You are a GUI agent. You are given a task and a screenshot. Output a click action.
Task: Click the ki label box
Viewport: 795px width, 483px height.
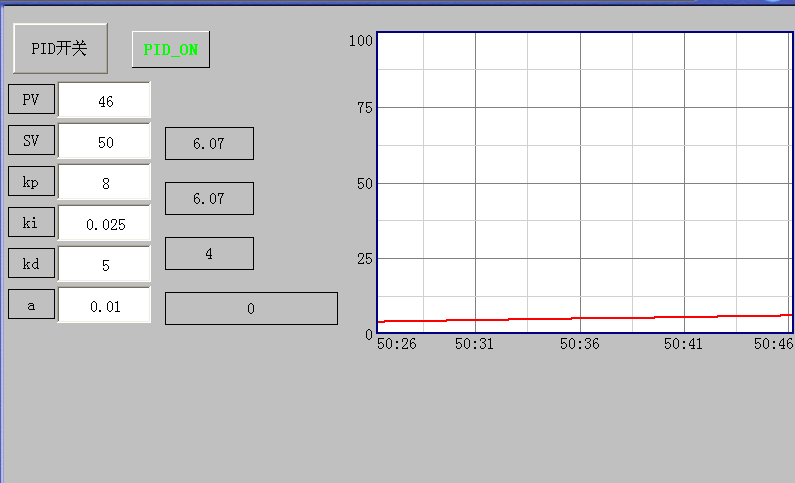coord(31,222)
